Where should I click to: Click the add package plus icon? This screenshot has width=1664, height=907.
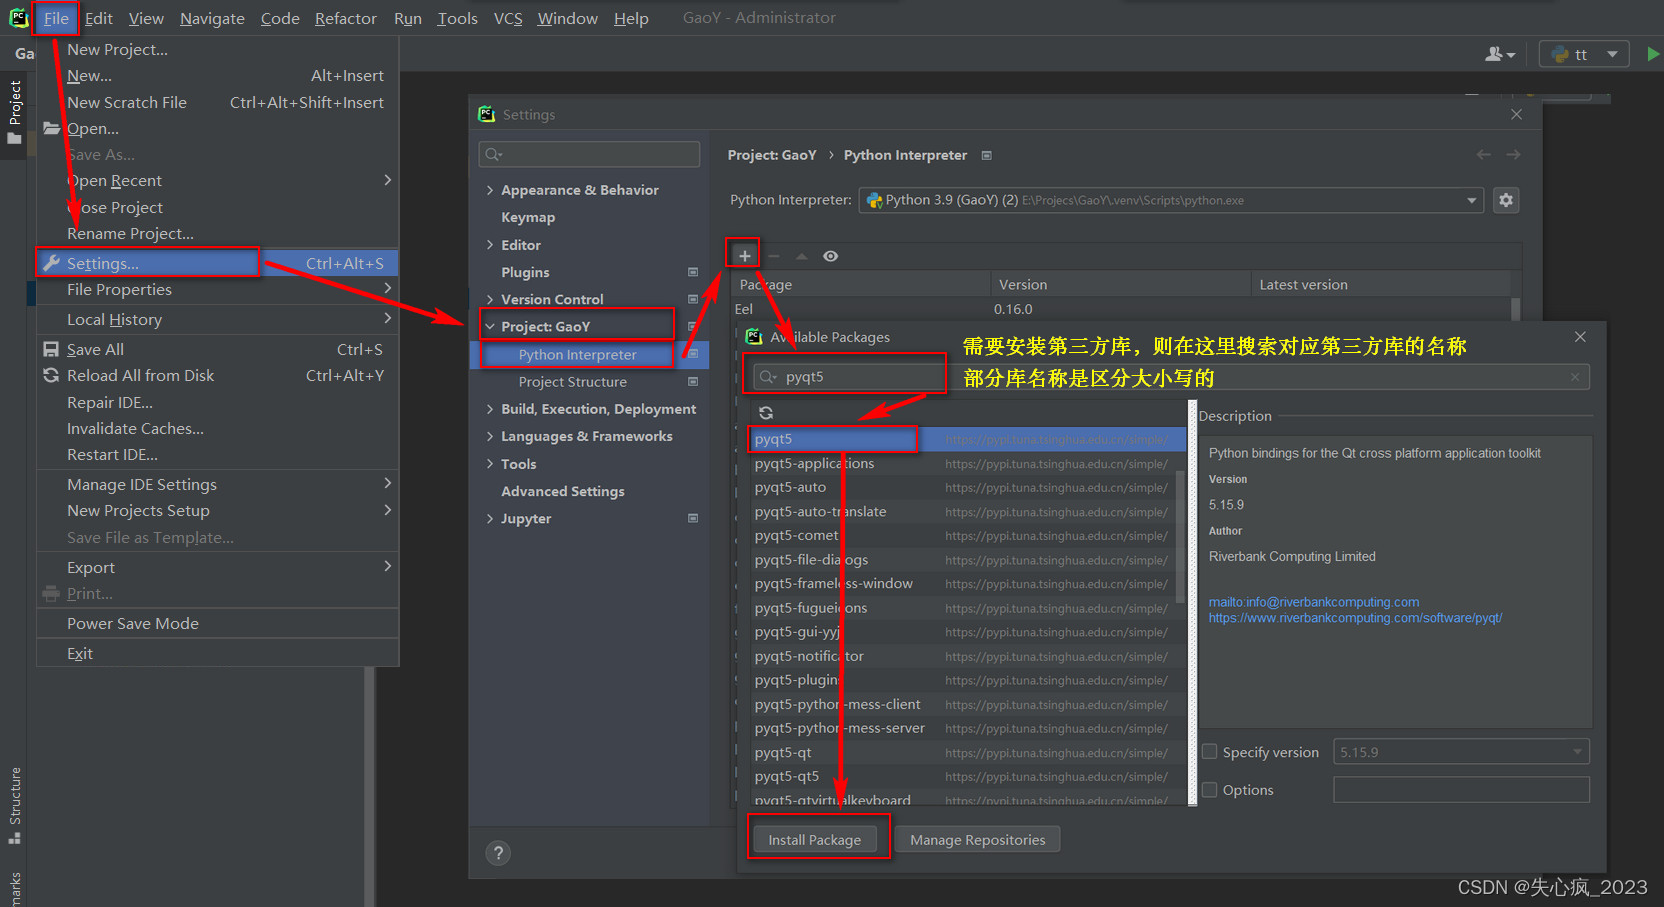click(744, 256)
